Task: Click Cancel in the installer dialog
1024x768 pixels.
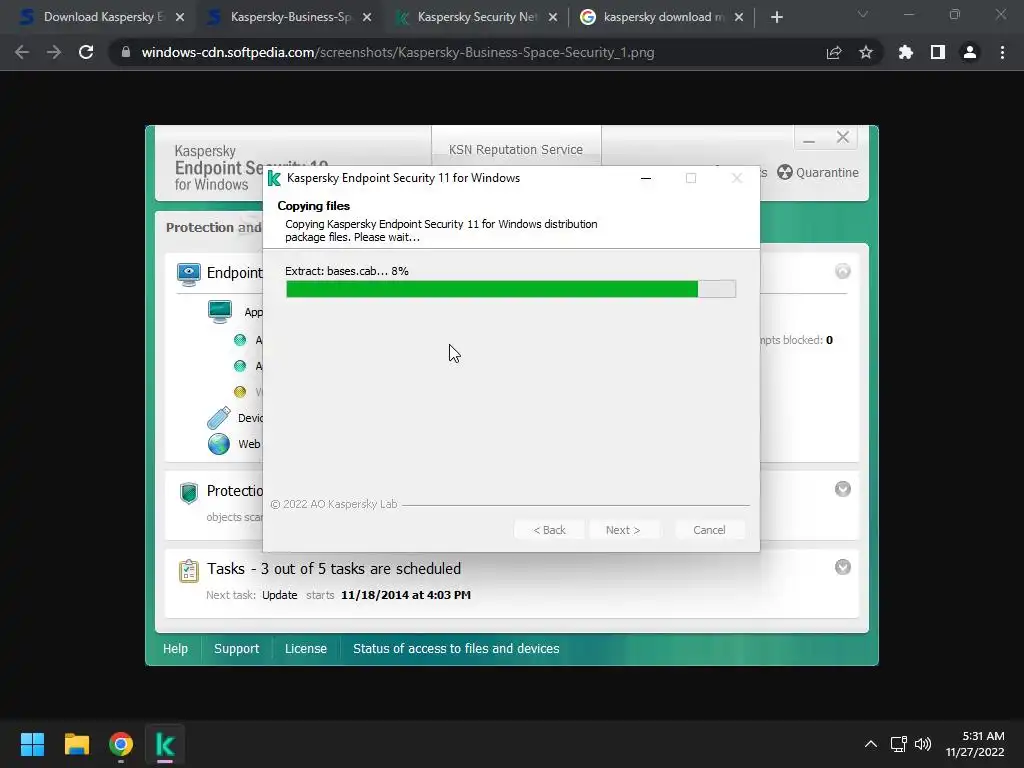Action: coord(709,530)
